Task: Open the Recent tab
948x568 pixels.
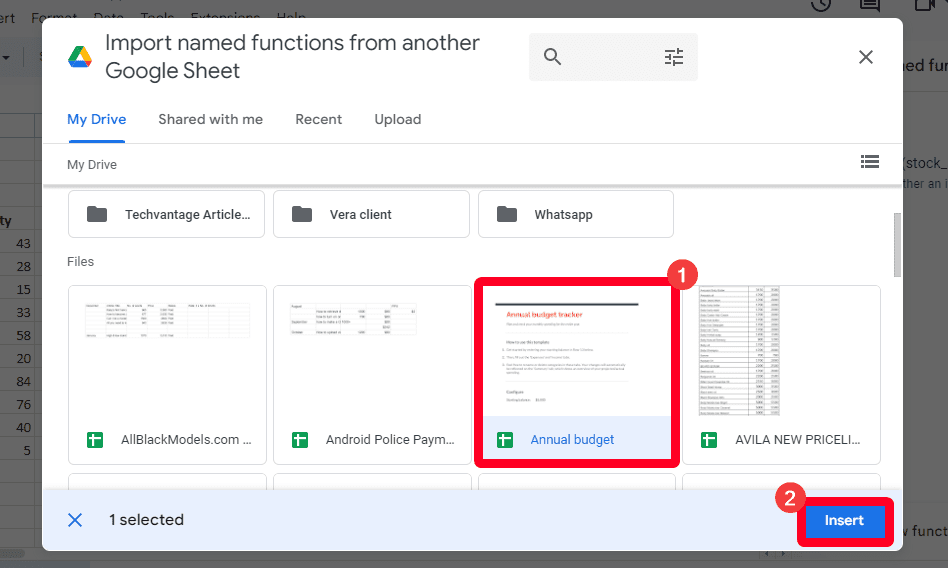Action: point(319,119)
